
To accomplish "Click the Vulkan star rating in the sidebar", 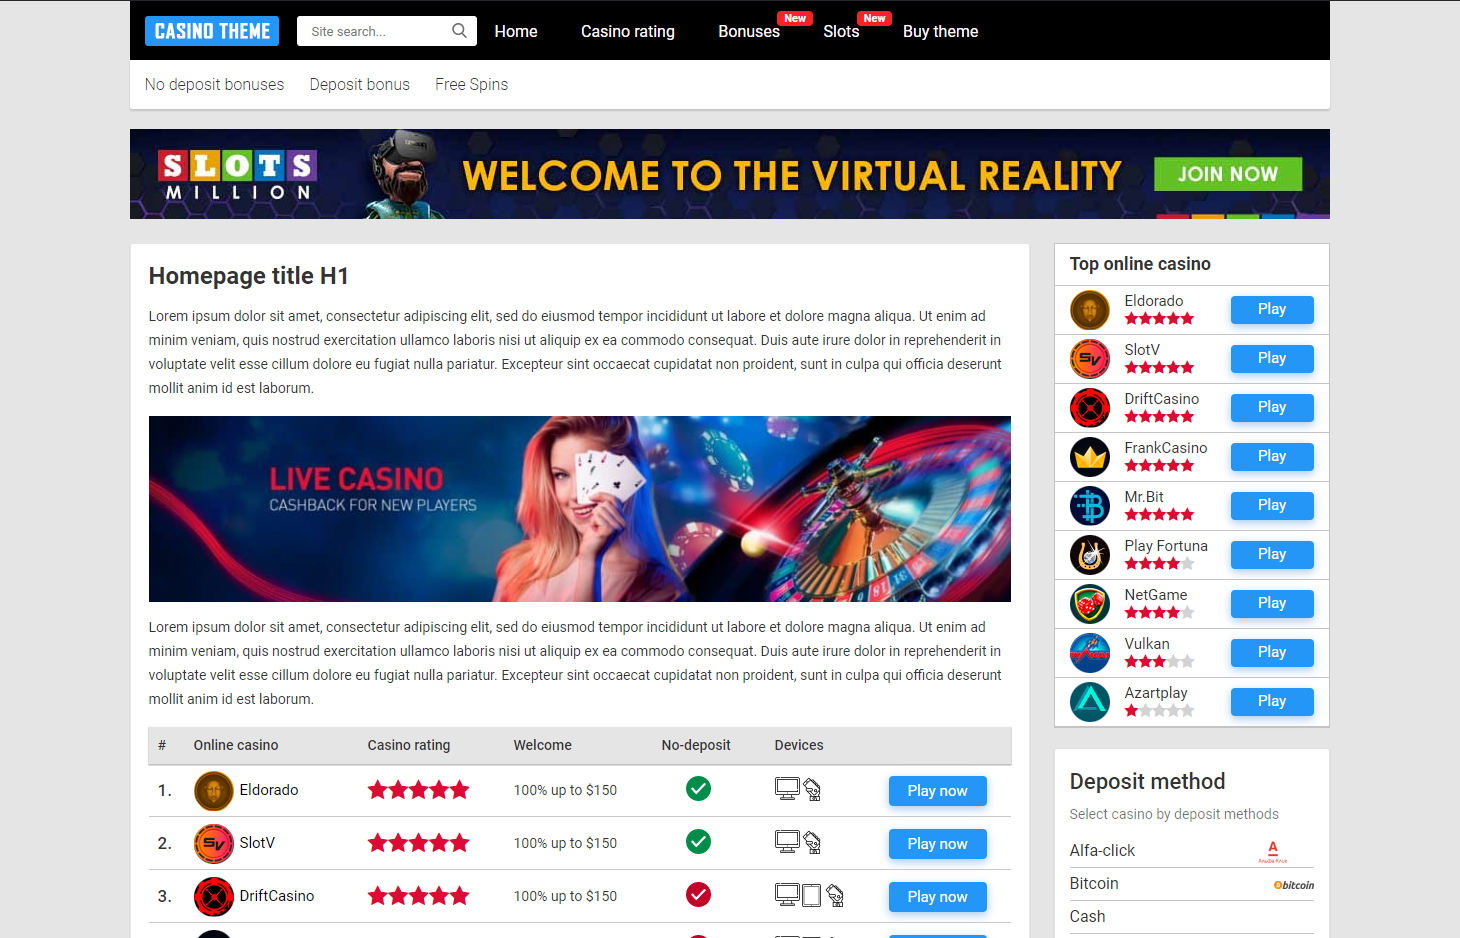I will pyautogui.click(x=1159, y=662).
